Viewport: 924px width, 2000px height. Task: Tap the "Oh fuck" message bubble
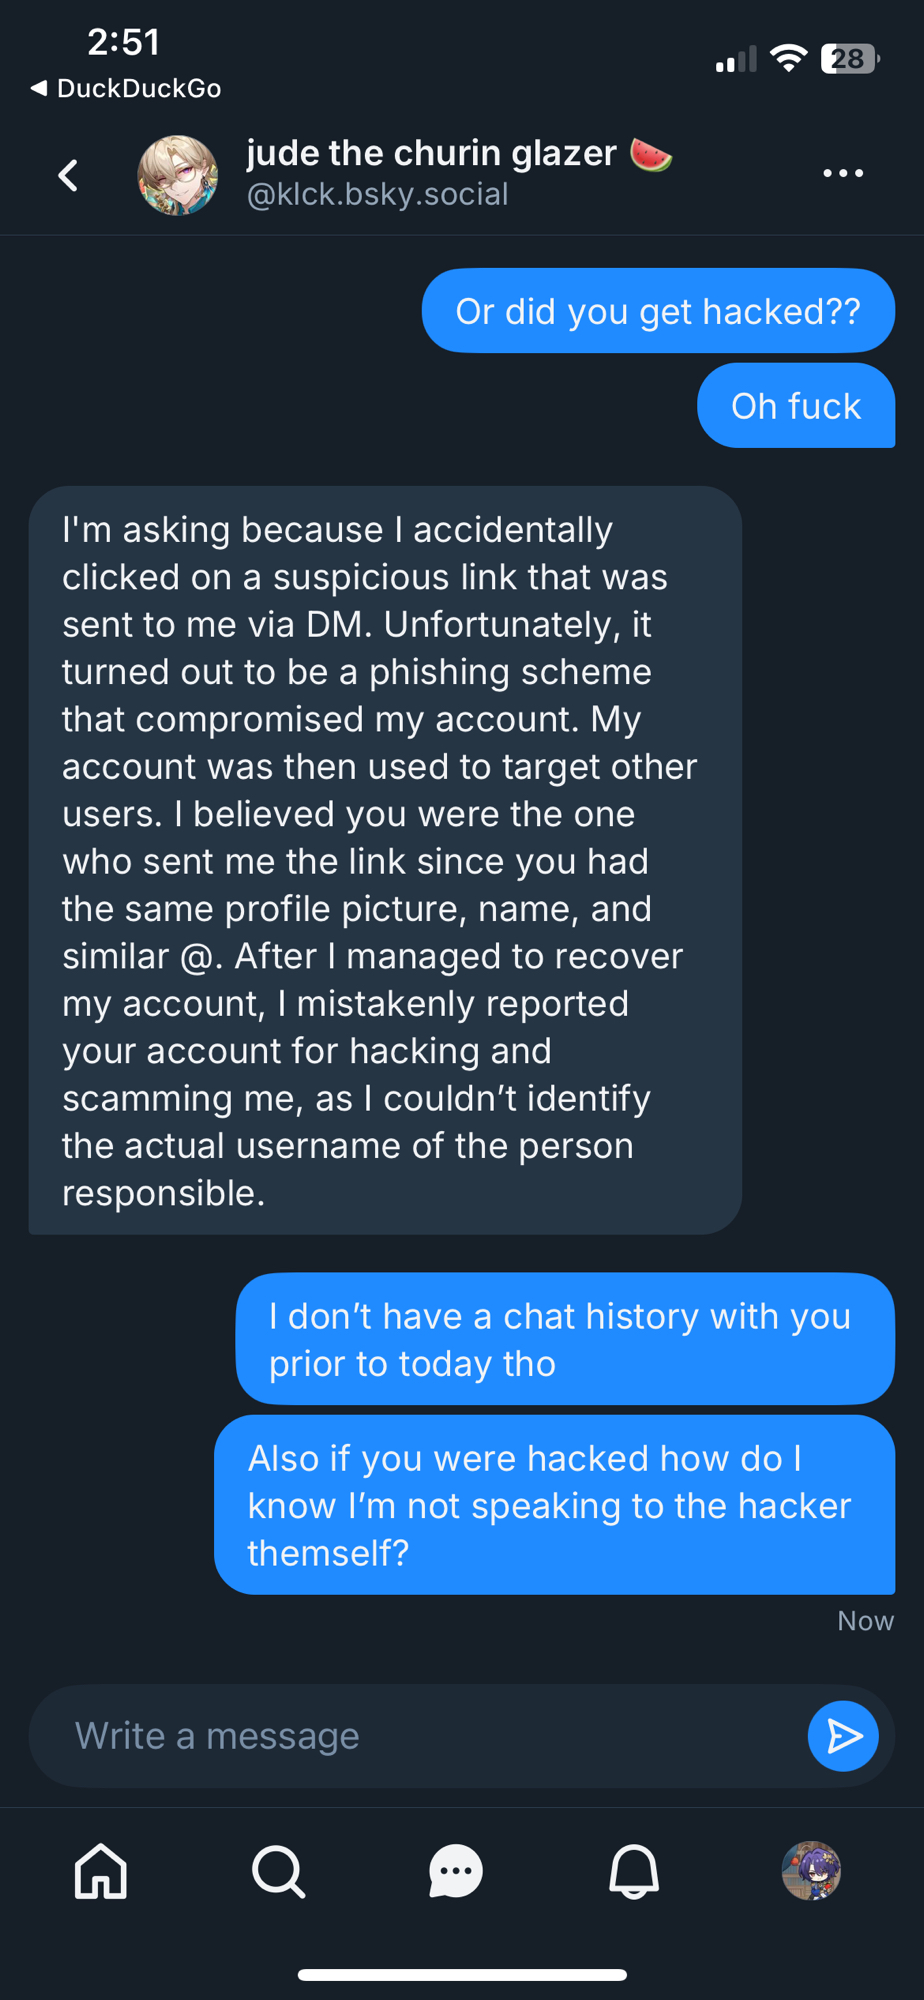796,406
